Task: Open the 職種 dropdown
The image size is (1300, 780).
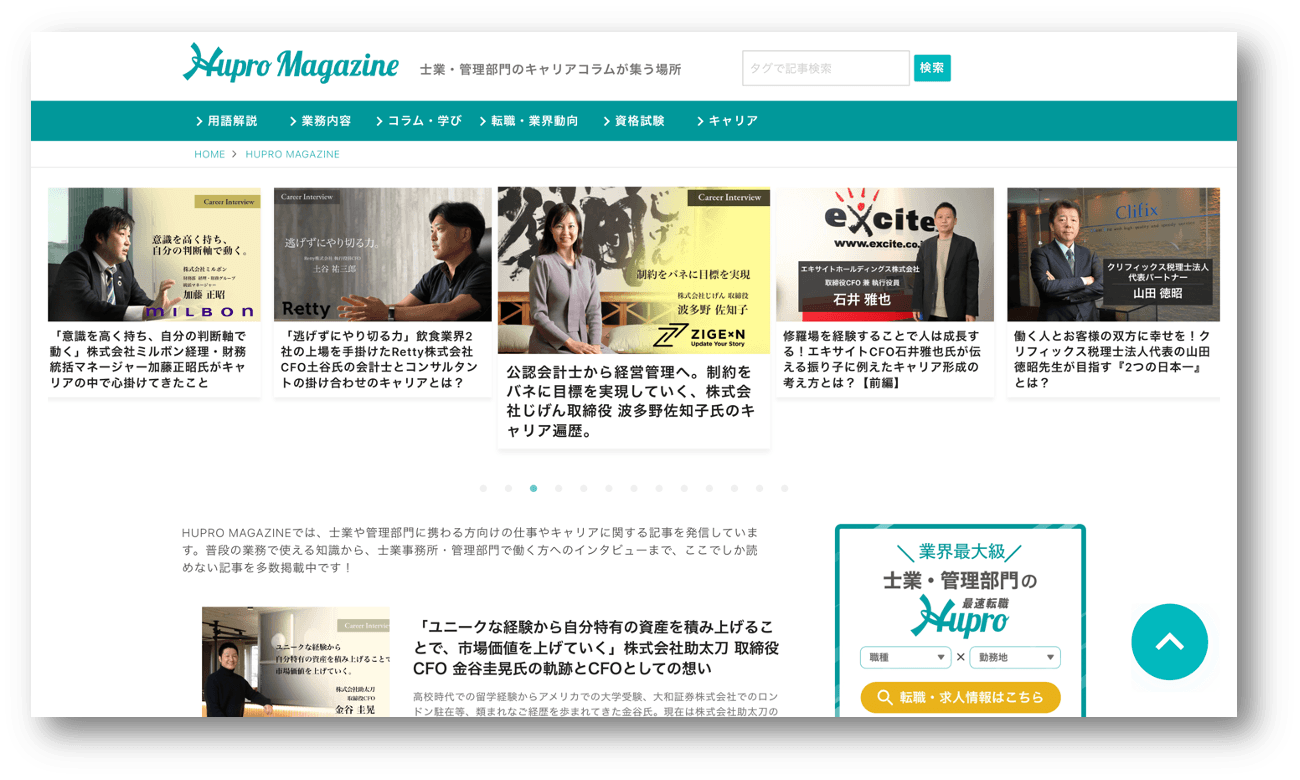Action: (901, 657)
